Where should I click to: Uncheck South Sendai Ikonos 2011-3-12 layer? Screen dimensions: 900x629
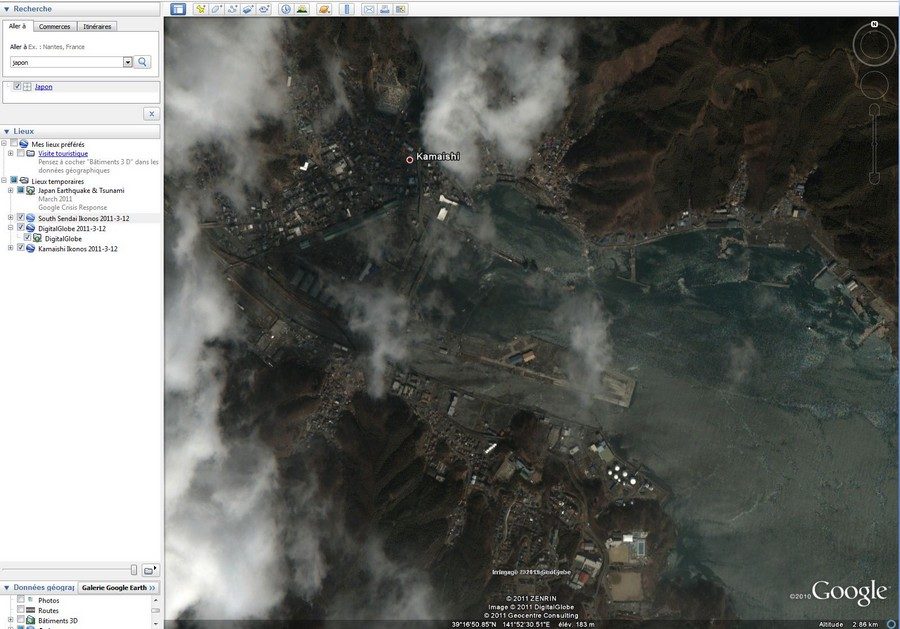tap(21, 218)
